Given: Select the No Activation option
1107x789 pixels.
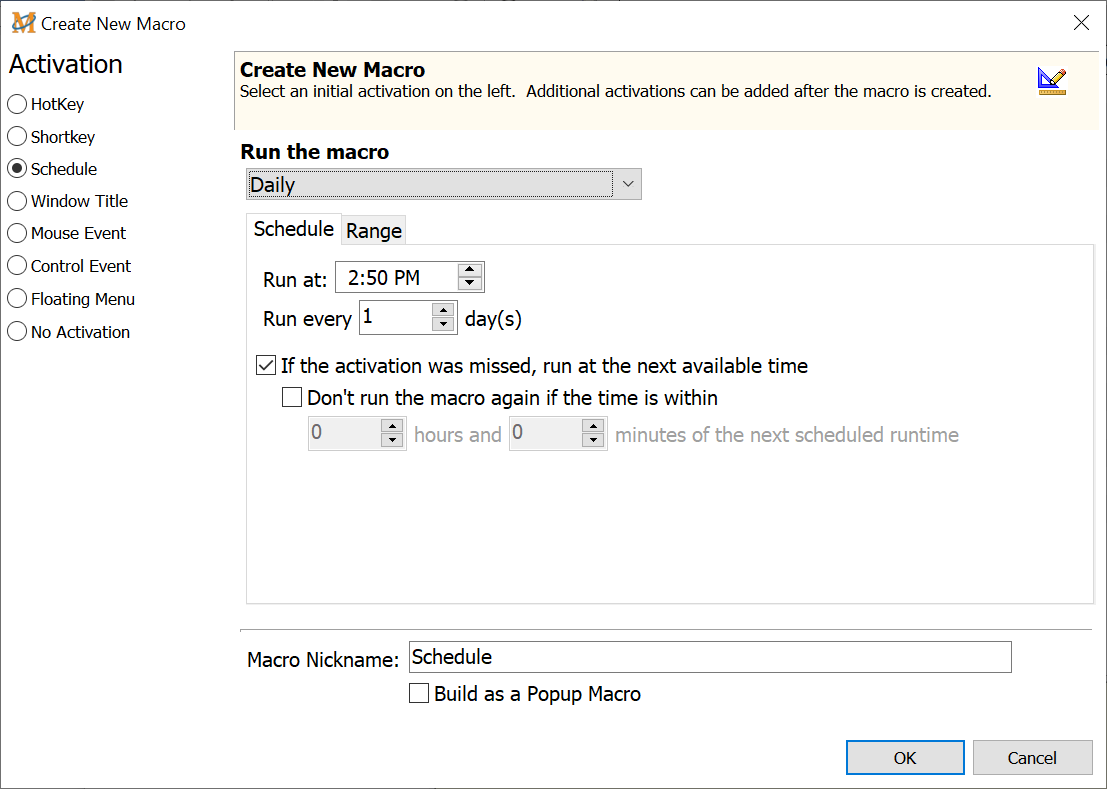Looking at the screenshot, I should tap(17, 332).
